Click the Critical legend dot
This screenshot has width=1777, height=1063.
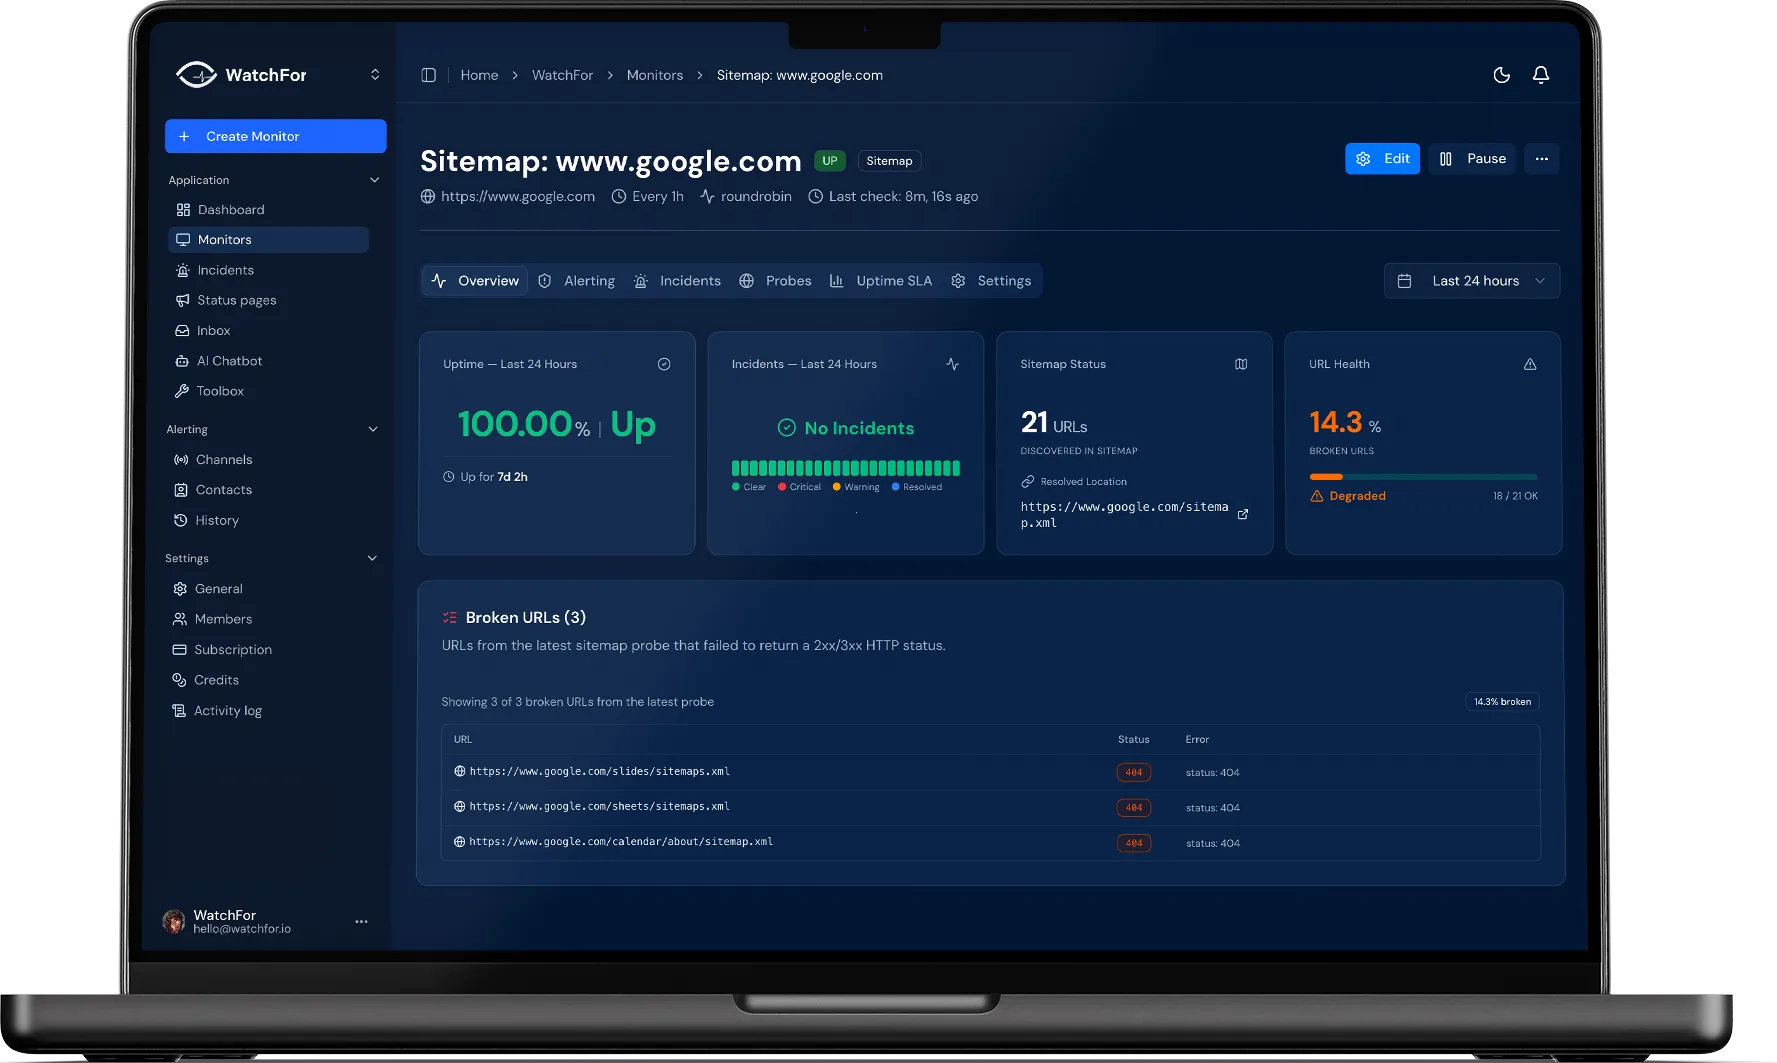point(782,487)
